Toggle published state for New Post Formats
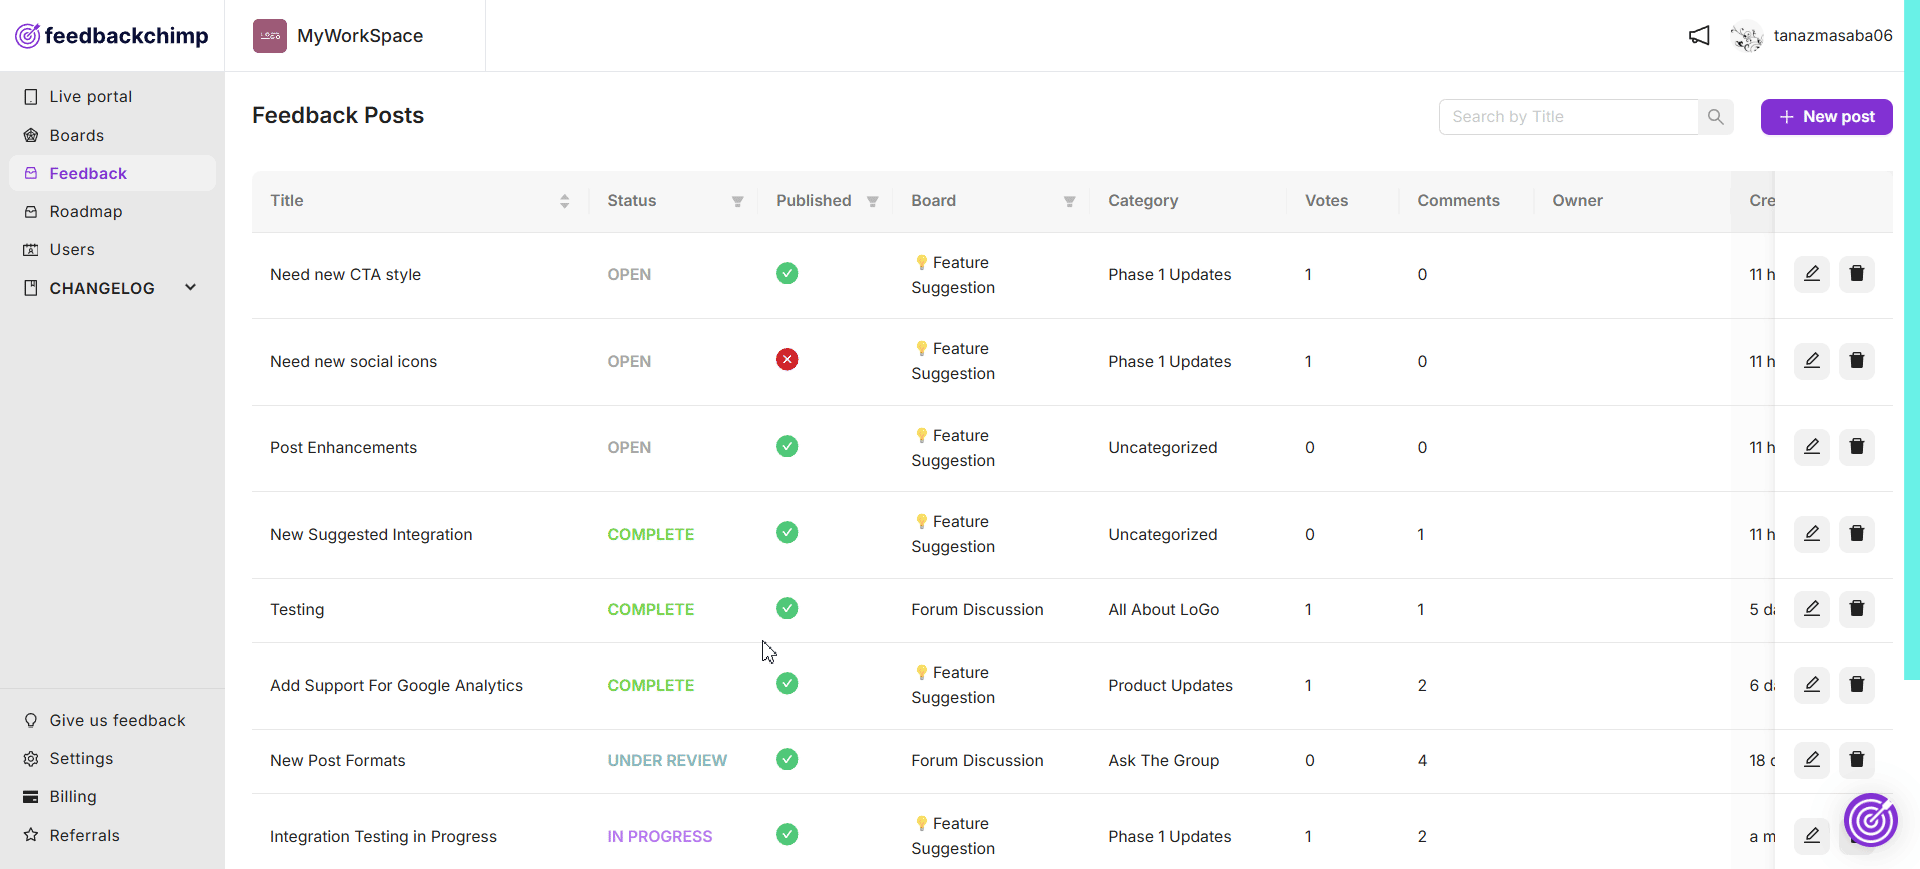Image resolution: width=1920 pixels, height=869 pixels. click(x=787, y=759)
